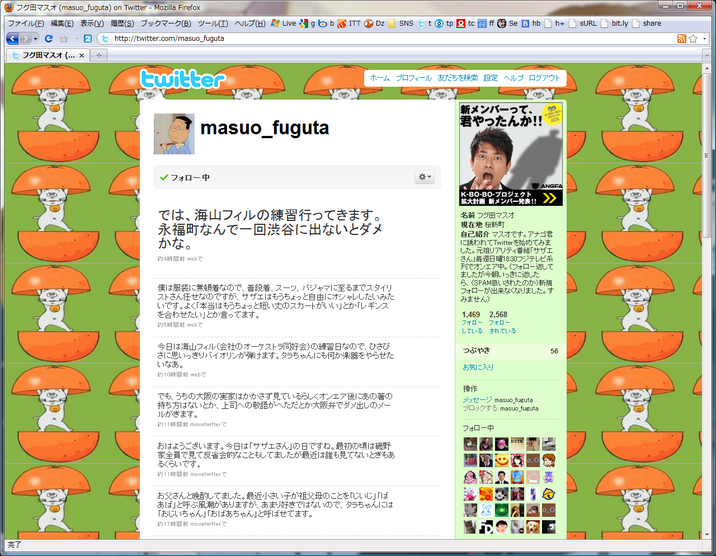Go forward with the Forward arrow
This screenshot has width=716, height=556.
[25, 39]
